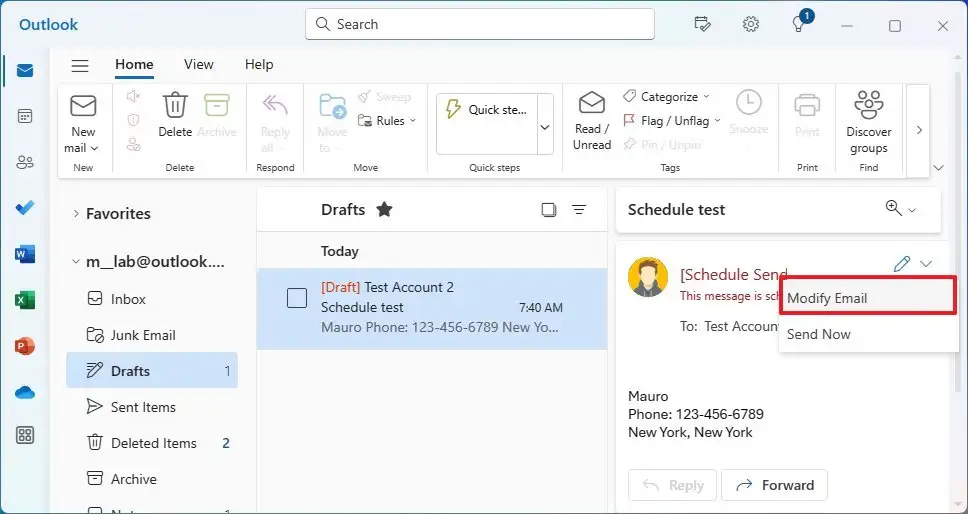Switch to the Help tab
This screenshot has width=968, height=514.
tap(259, 64)
